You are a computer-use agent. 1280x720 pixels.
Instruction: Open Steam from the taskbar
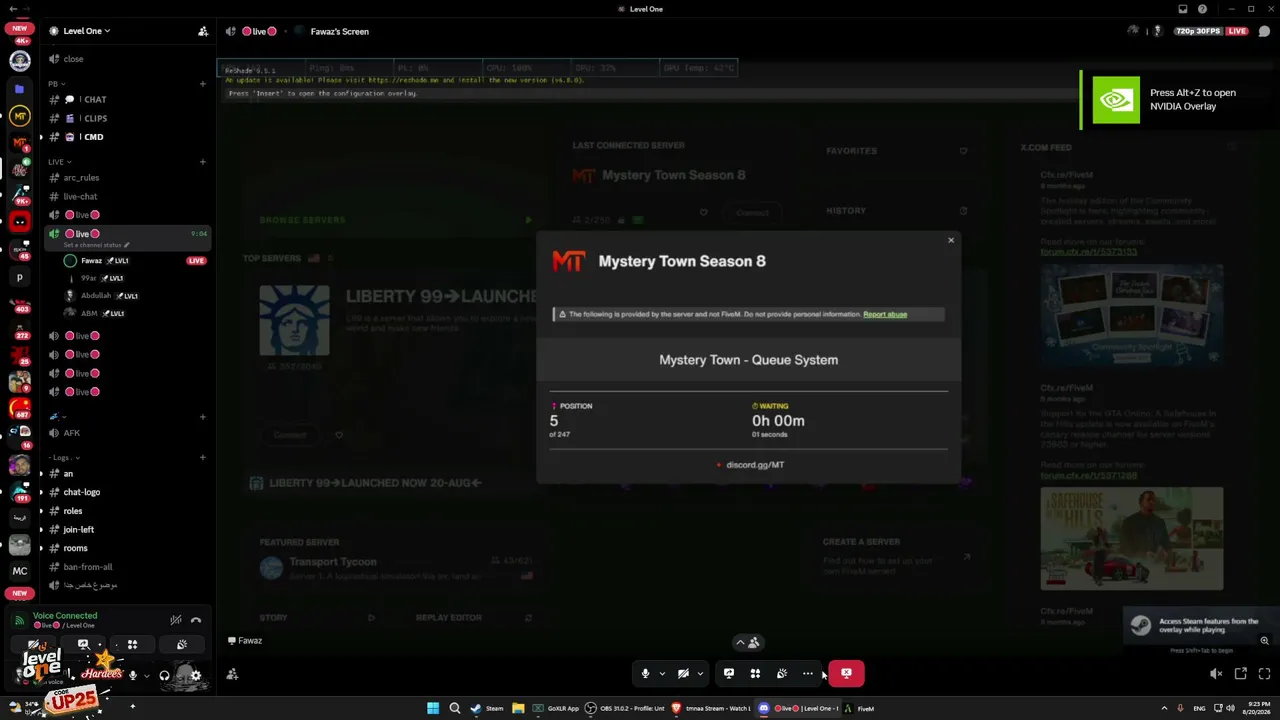tap(487, 708)
